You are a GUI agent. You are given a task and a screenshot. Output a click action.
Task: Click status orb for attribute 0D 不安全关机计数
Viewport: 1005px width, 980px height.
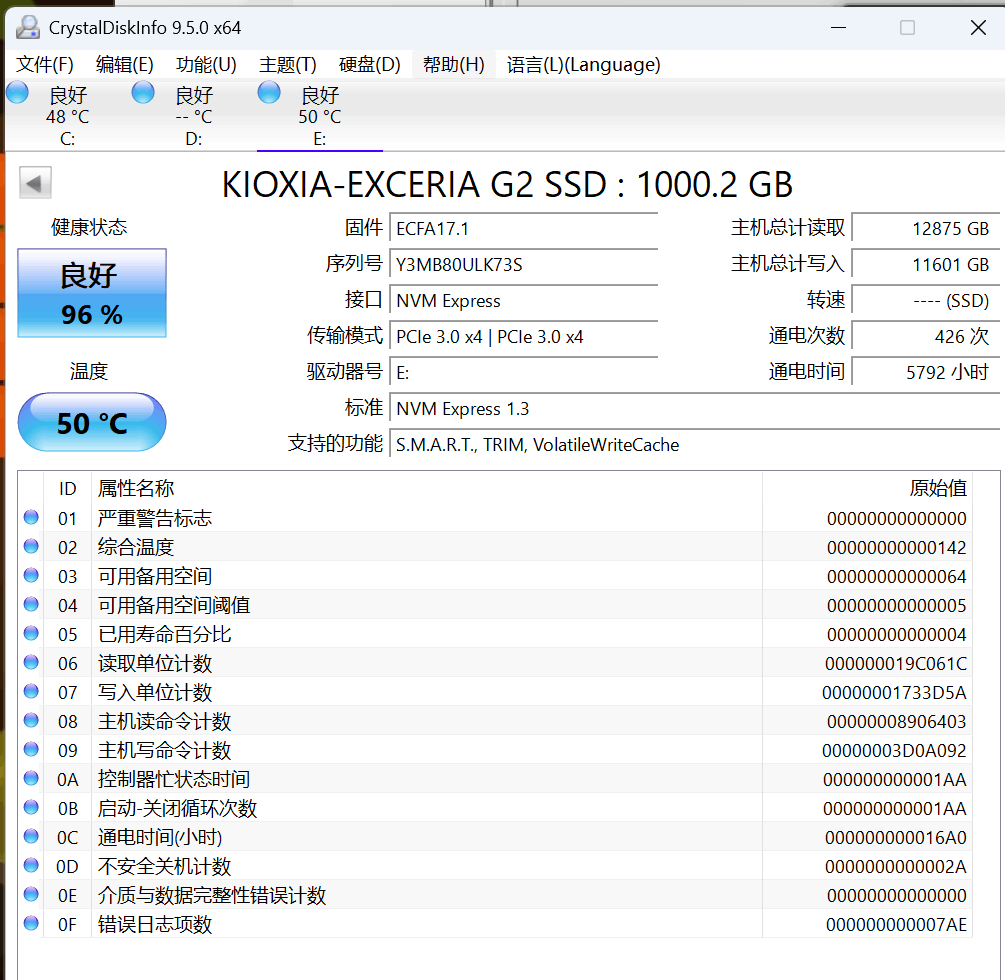tap(31, 865)
